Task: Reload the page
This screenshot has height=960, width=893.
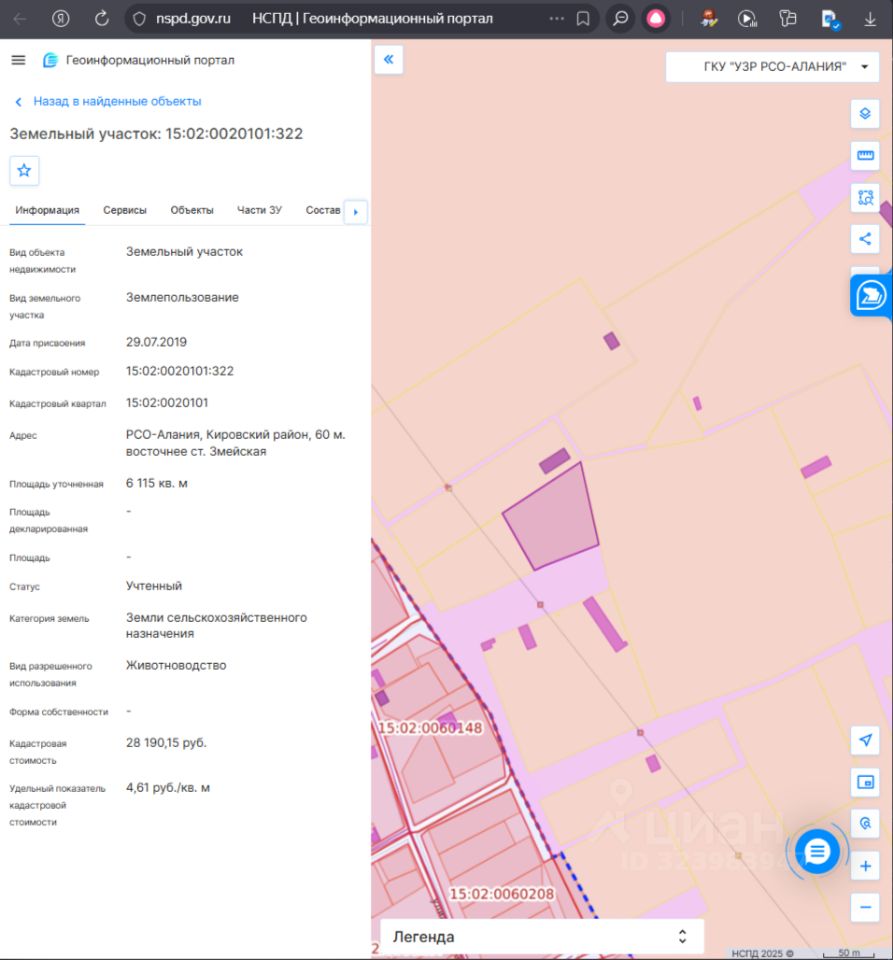Action: click(x=102, y=19)
